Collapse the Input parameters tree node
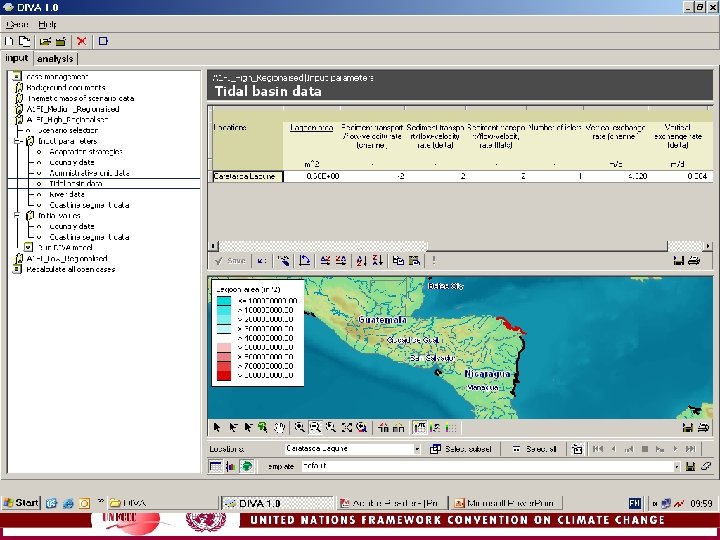The height and width of the screenshot is (540, 720). coord(17,141)
